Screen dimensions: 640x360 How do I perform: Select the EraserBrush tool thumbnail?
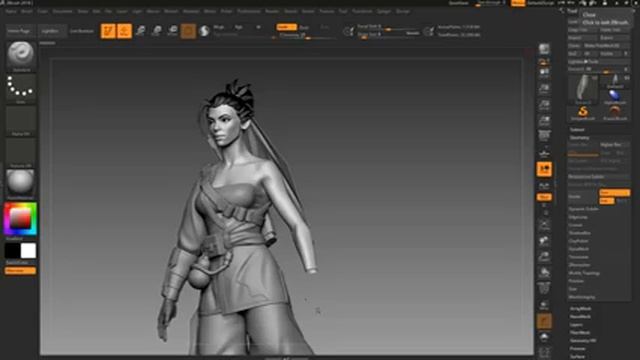coord(615,112)
